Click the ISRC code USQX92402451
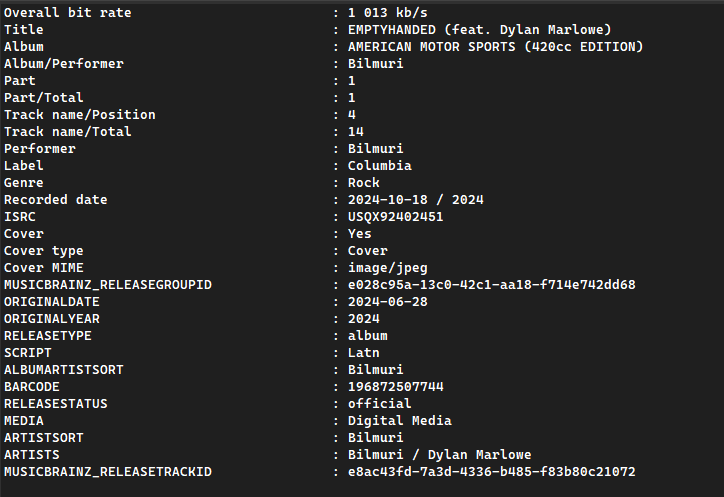724x497 pixels. pyautogui.click(x=395, y=217)
